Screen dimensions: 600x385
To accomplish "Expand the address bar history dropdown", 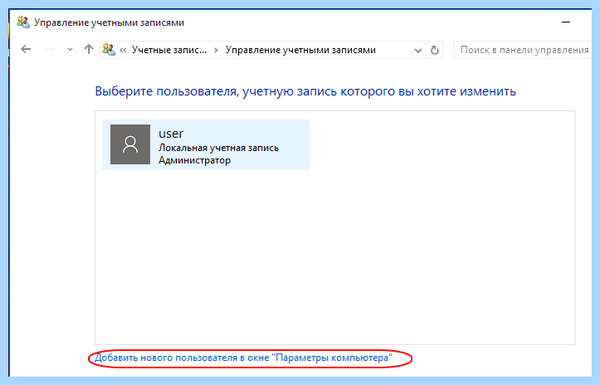I will 418,51.
